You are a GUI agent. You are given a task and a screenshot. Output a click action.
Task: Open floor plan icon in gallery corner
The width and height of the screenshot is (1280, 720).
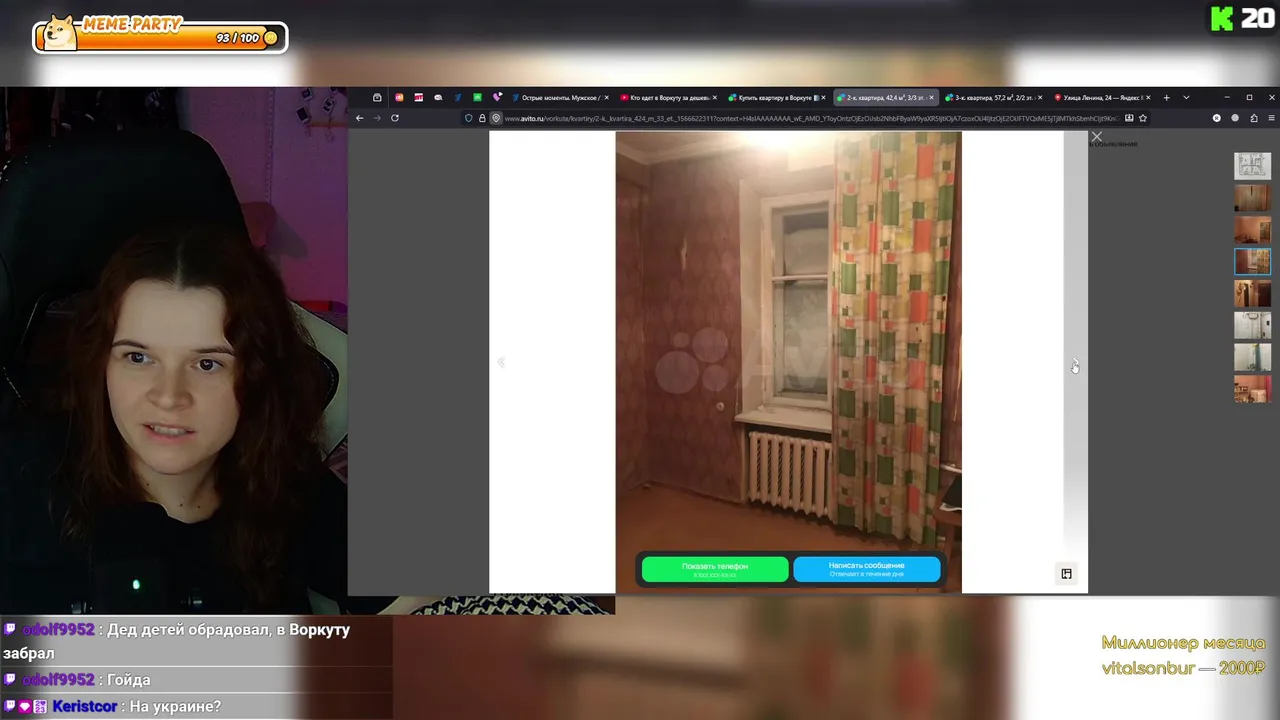(x=1066, y=574)
